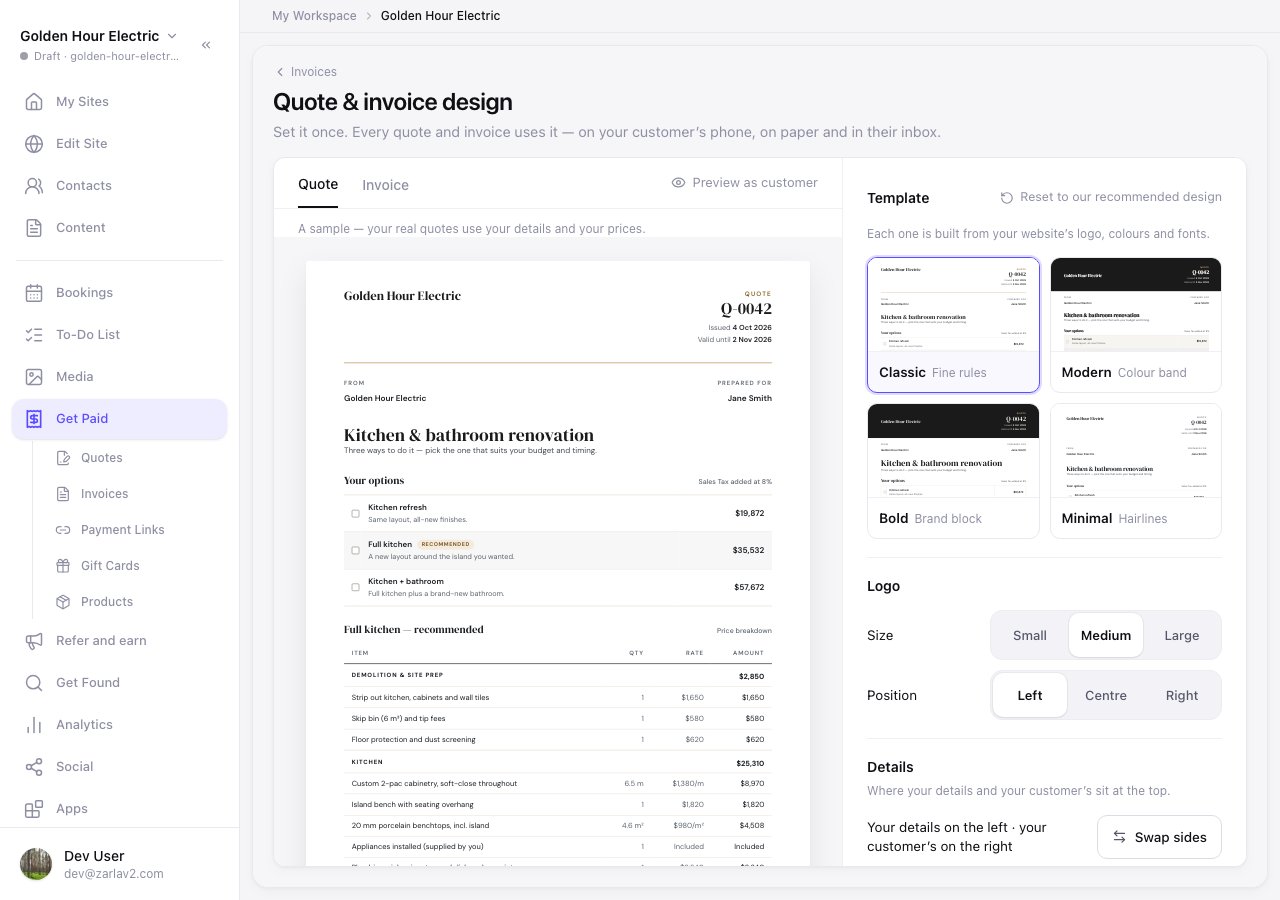Screen dimensions: 1280x900
Task: Select the Modern Colour band template
Action: (x=1136, y=325)
